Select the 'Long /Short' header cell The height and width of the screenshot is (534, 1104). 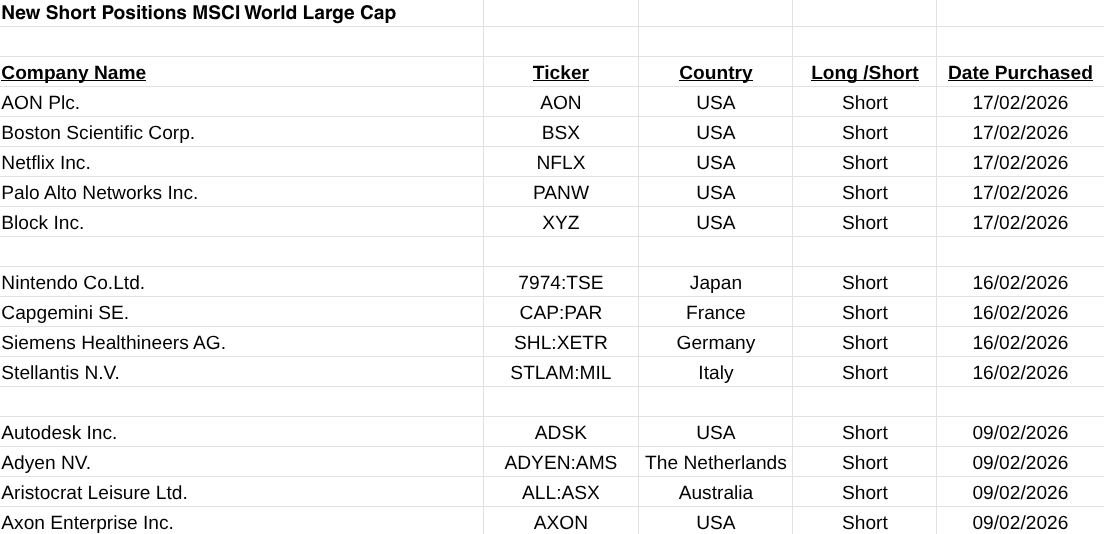[x=864, y=73]
